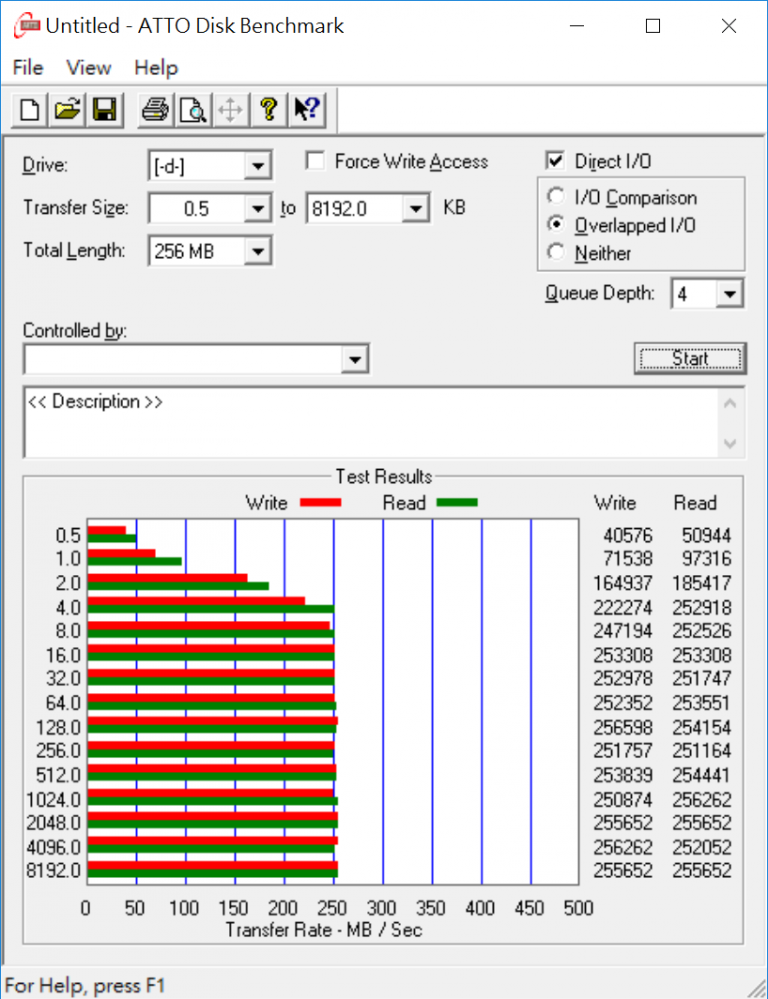
Task: Print results using the printer icon
Action: pos(155,110)
